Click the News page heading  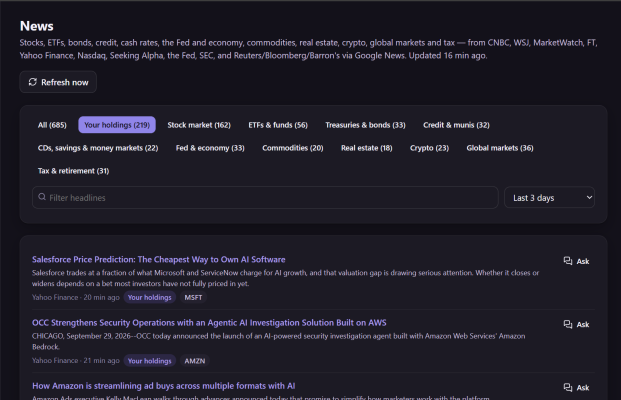[x=36, y=26]
